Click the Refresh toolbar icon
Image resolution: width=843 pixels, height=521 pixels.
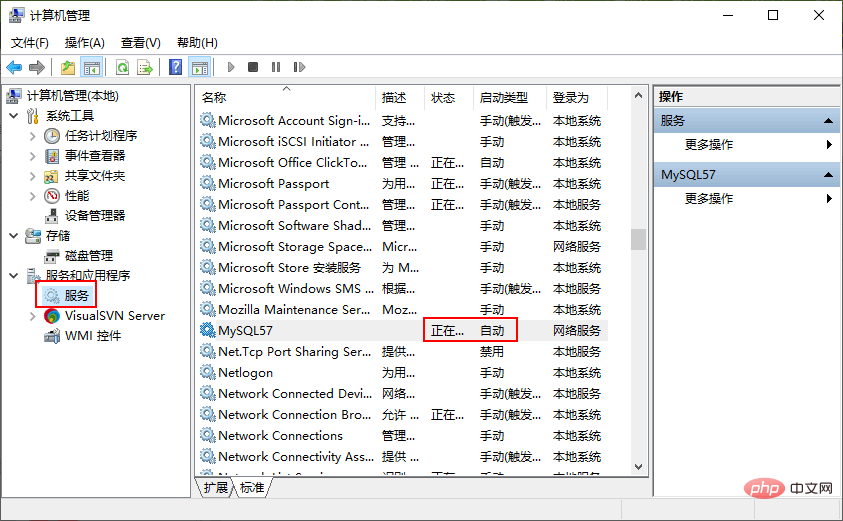pos(123,67)
